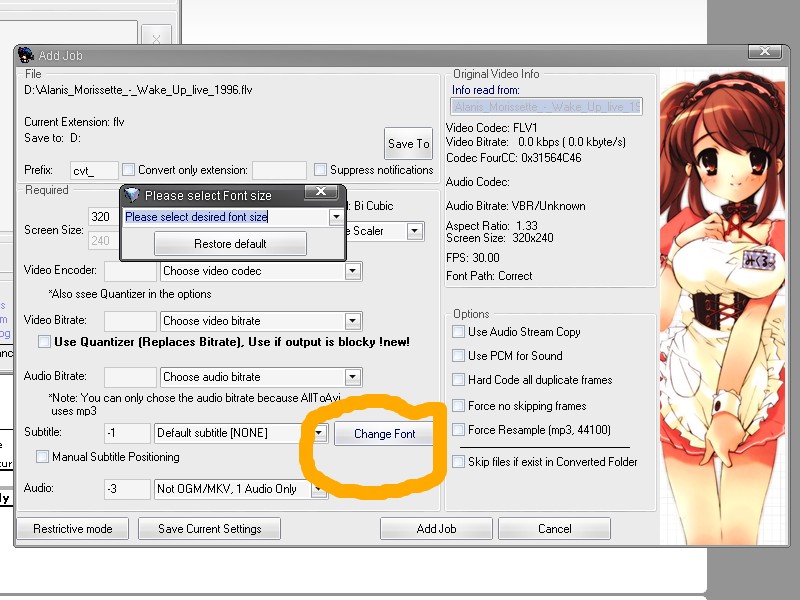The image size is (800, 600).
Task: Click the Video Encoder value field
Action: coord(130,271)
